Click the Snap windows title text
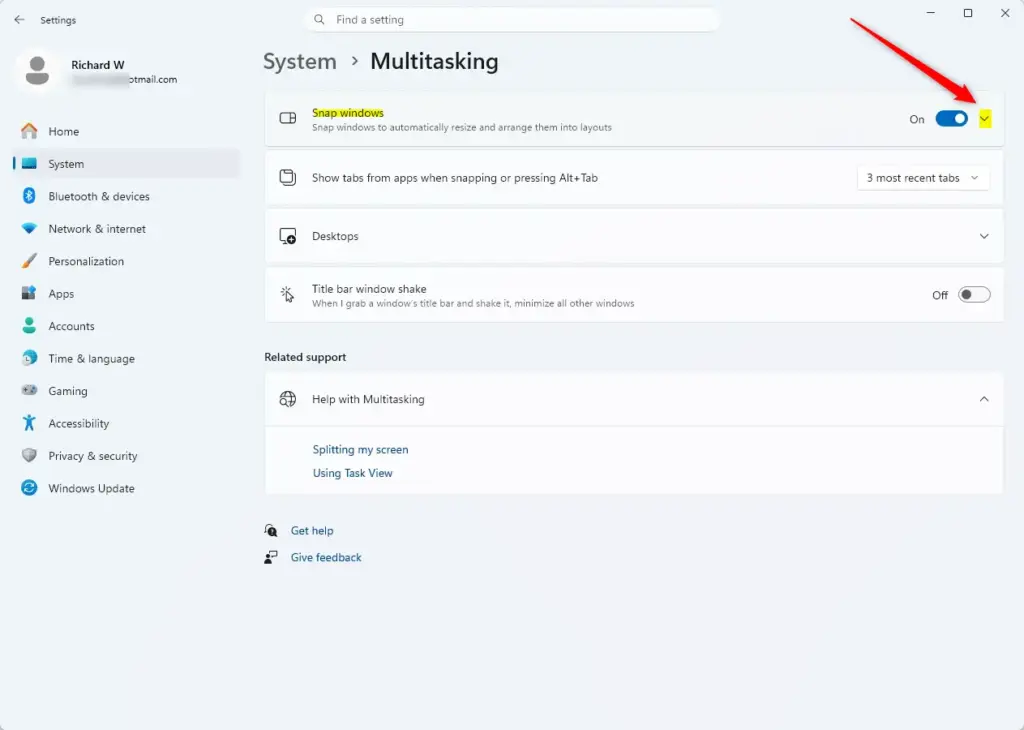The height and width of the screenshot is (730, 1024). pyautogui.click(x=347, y=113)
